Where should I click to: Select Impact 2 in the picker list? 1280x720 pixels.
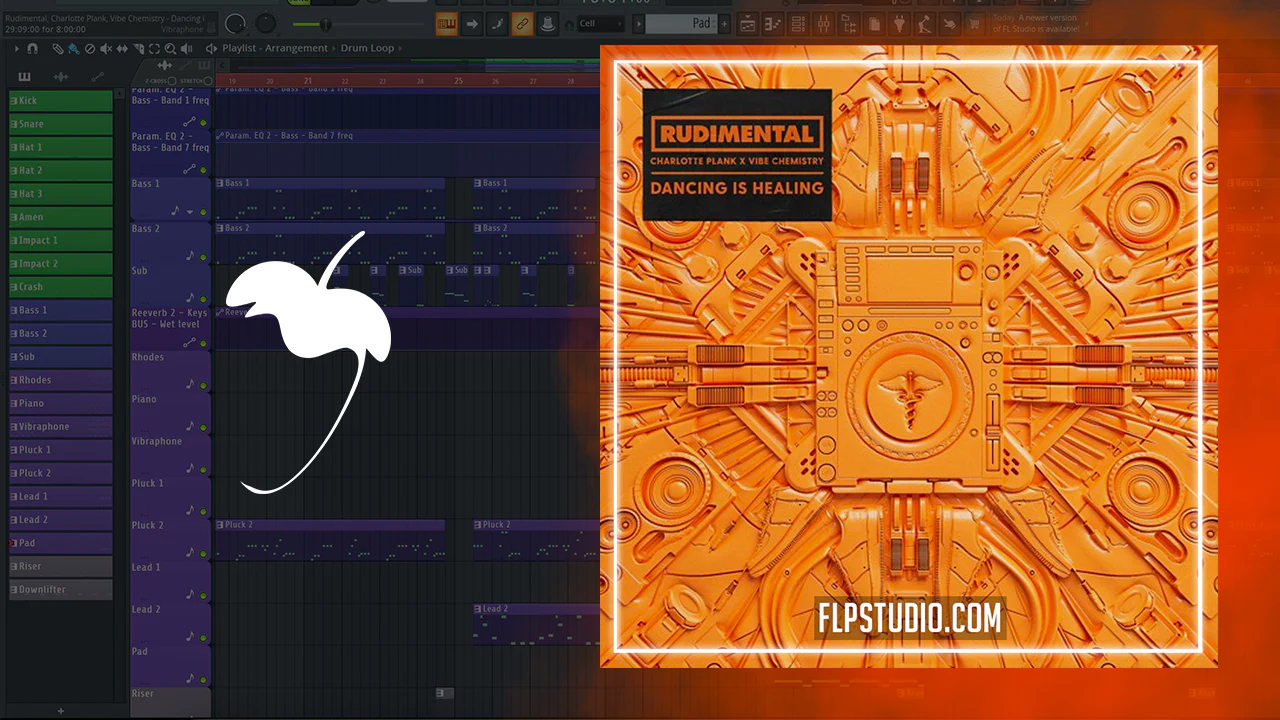(x=61, y=264)
